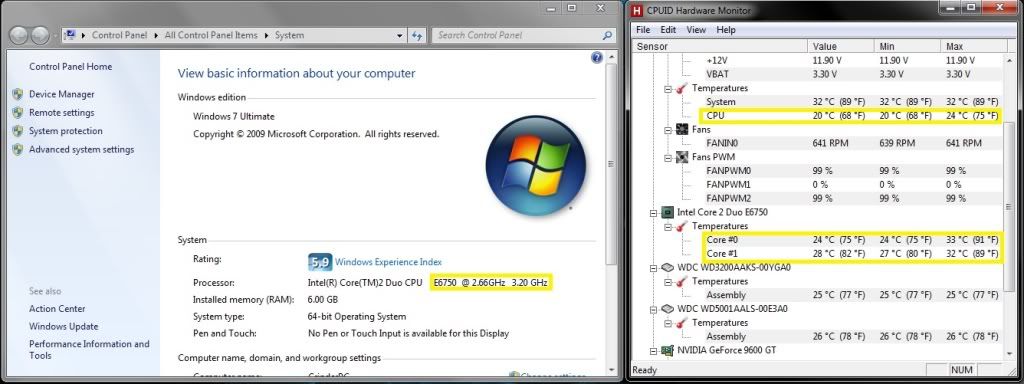Click the 5.9 Windows Experience rating badge
Image resolution: width=1024 pixels, height=384 pixels.
[320, 262]
